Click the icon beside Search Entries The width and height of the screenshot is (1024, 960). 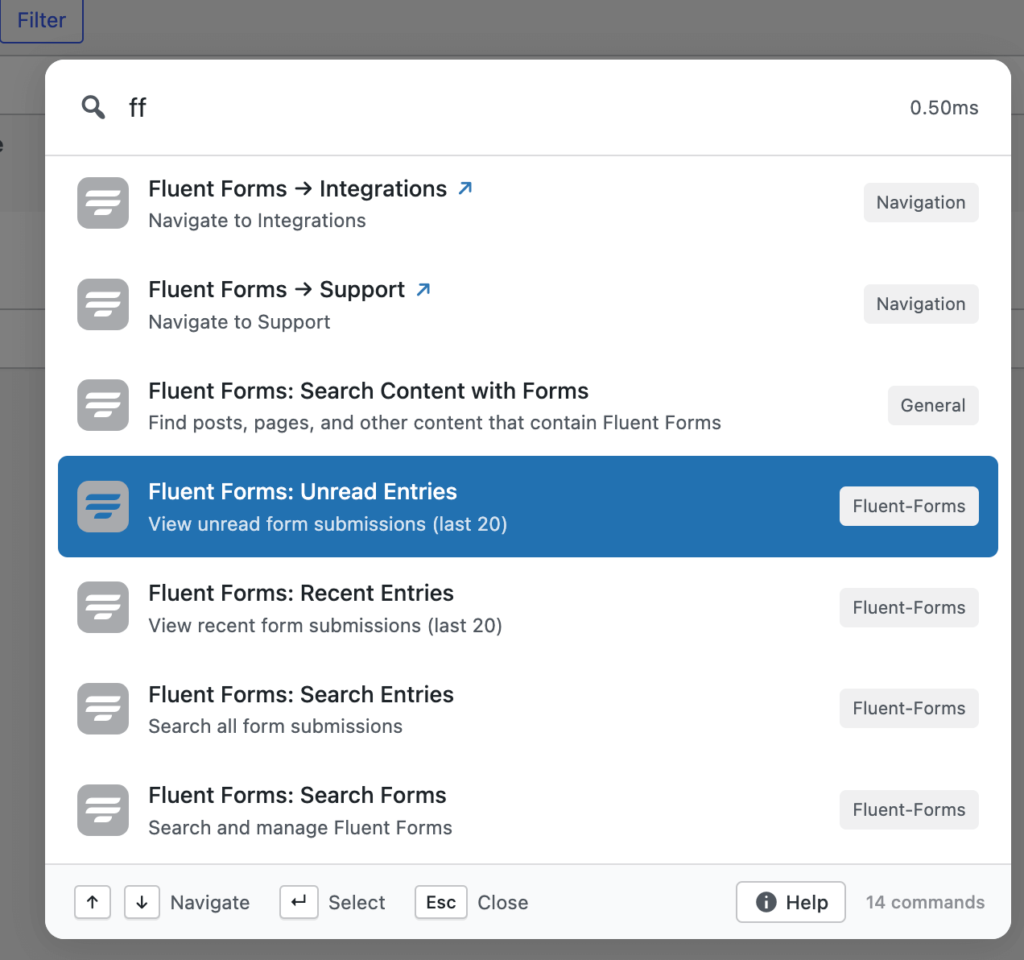point(103,708)
